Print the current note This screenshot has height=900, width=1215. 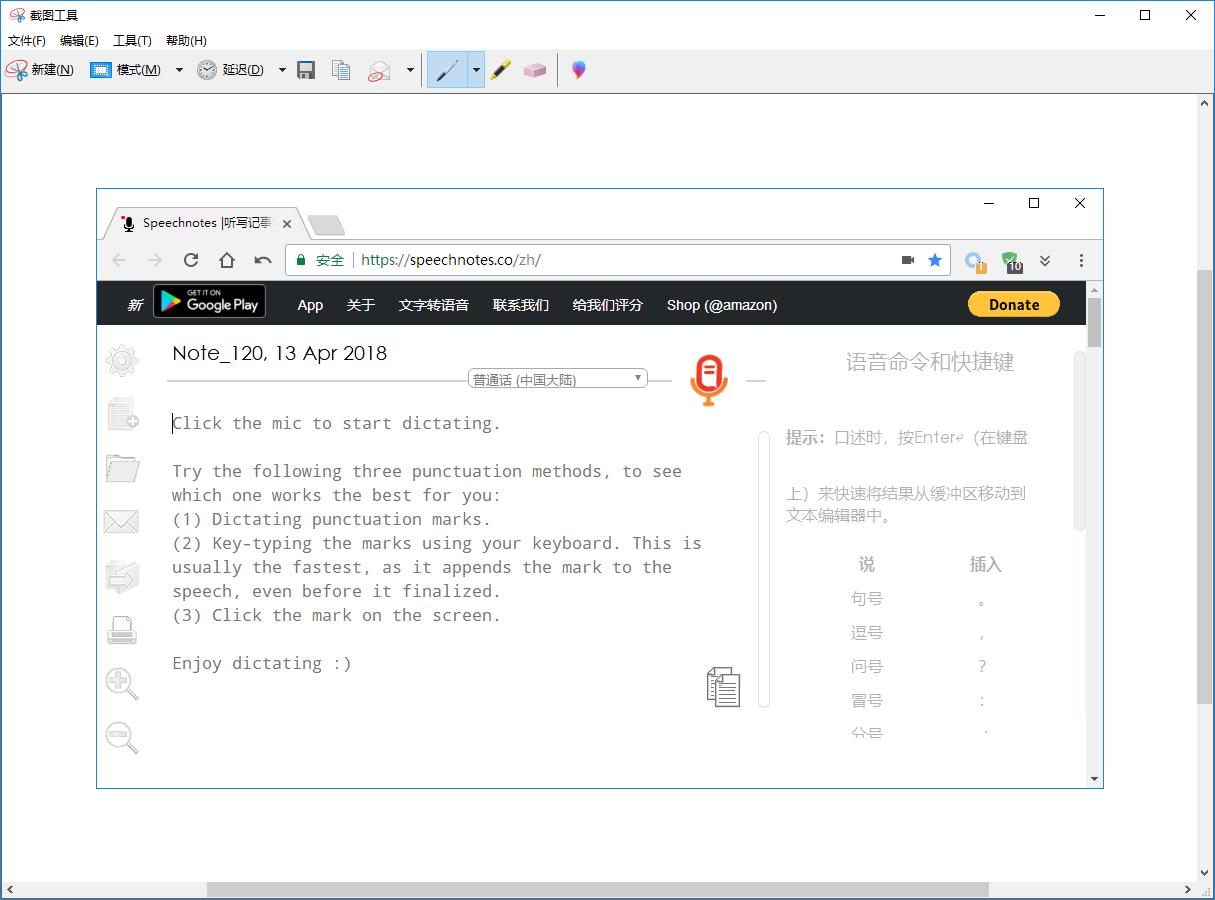(122, 629)
